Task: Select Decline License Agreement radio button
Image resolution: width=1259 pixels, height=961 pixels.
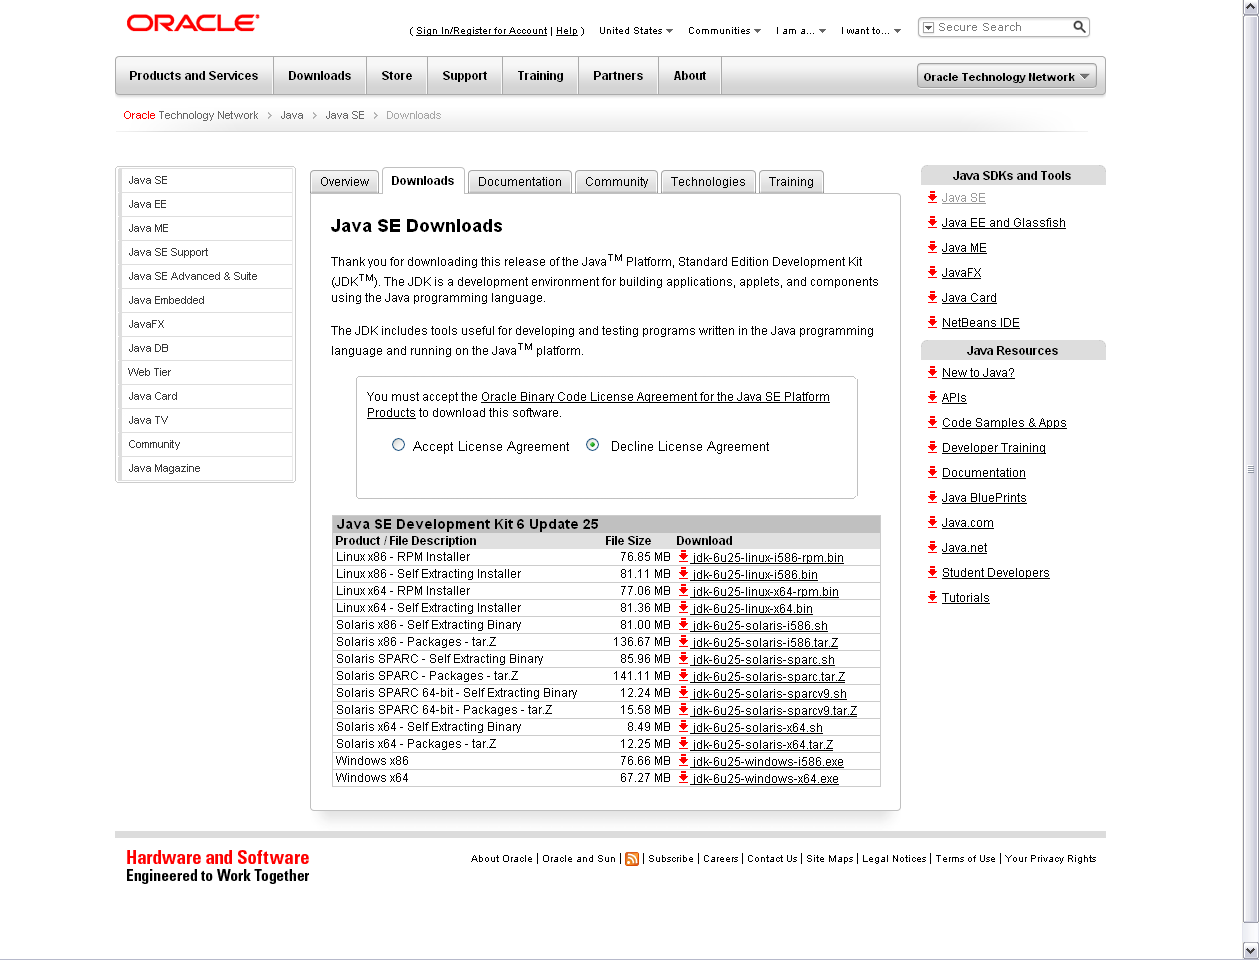Action: click(593, 445)
